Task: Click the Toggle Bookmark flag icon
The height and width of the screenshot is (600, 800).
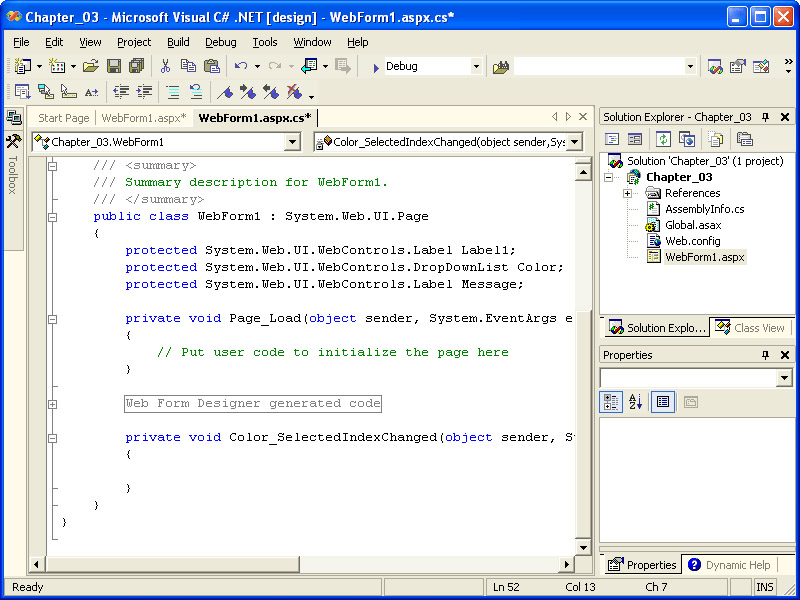Action: click(x=226, y=92)
